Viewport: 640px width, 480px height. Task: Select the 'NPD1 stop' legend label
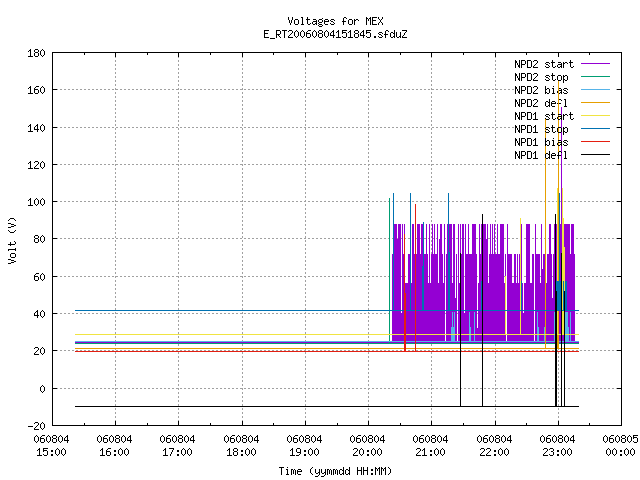[x=541, y=129]
